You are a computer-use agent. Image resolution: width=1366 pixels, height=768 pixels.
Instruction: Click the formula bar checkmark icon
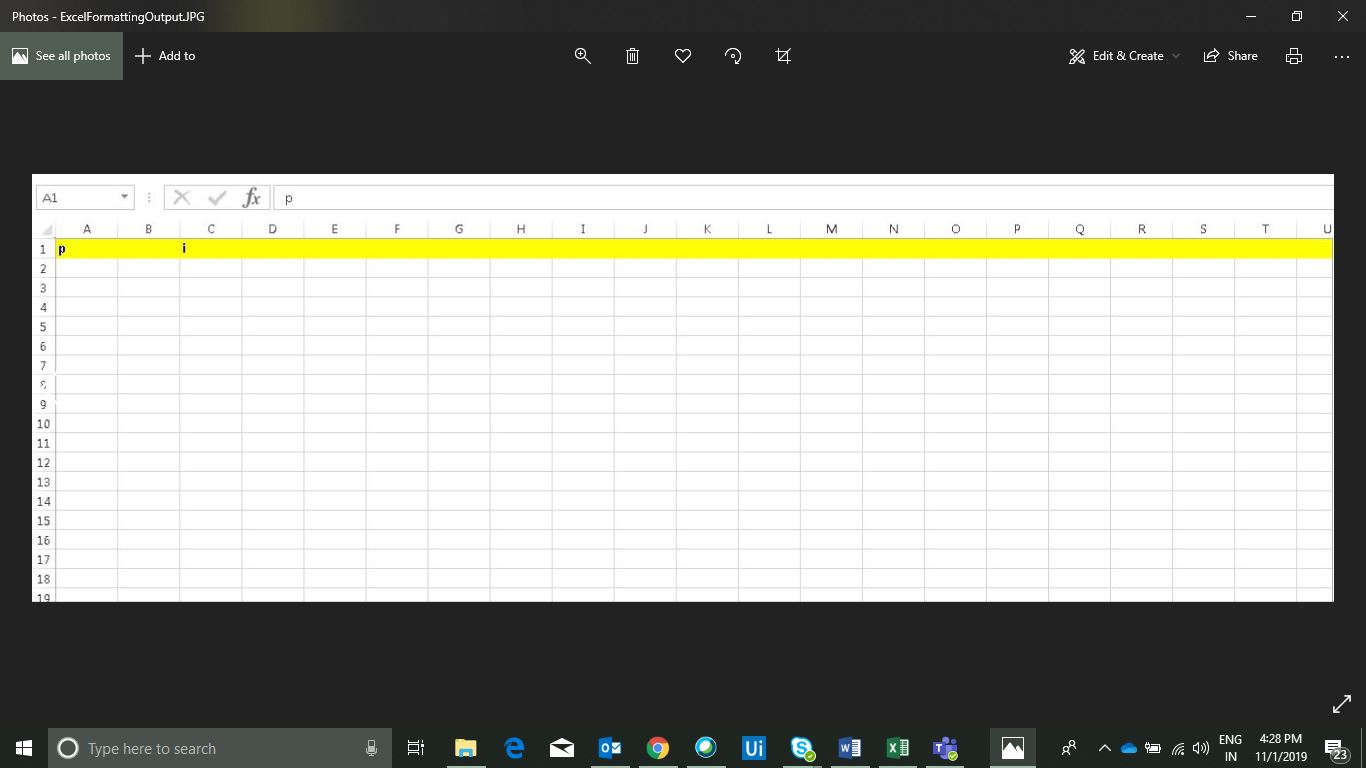click(x=217, y=198)
